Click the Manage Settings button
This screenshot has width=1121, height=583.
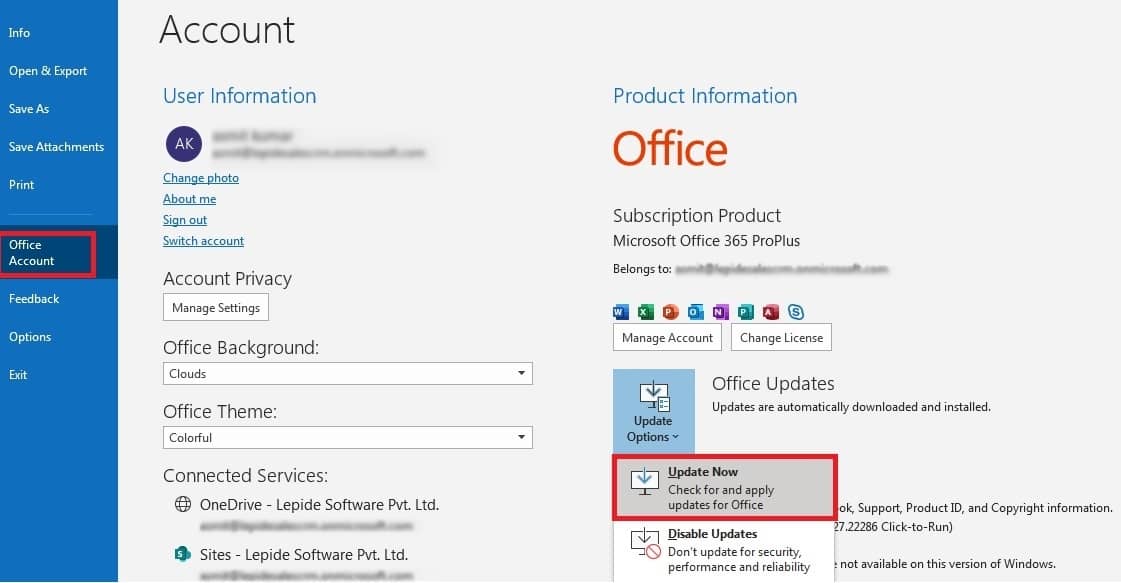pyautogui.click(x=216, y=308)
